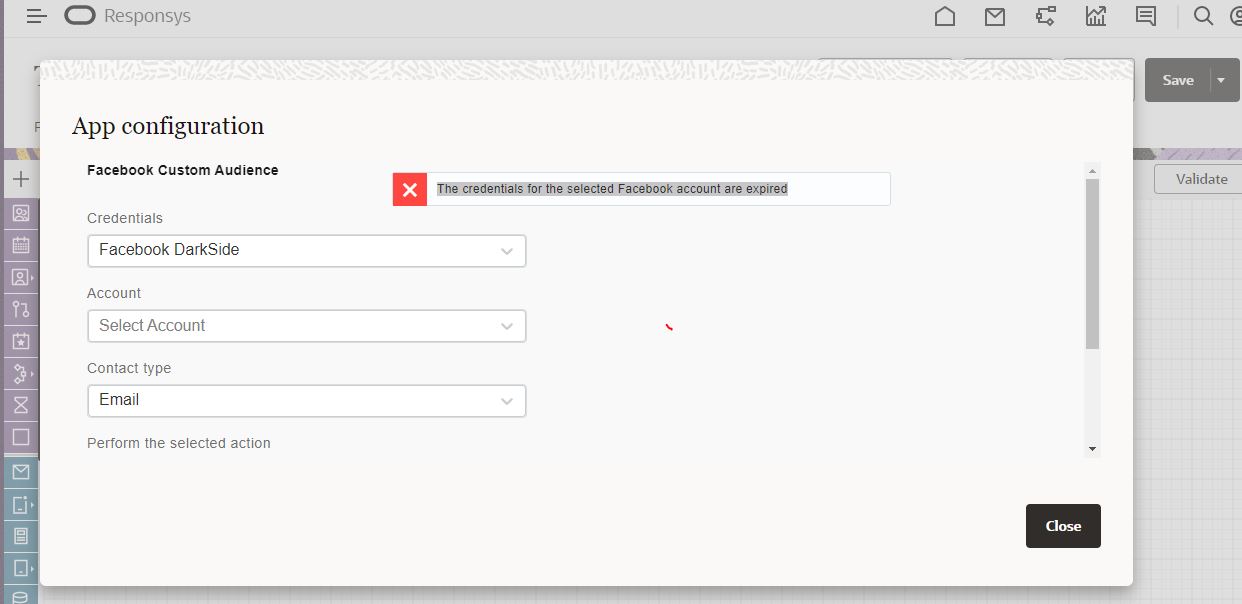Go to the Home icon

(x=944, y=16)
